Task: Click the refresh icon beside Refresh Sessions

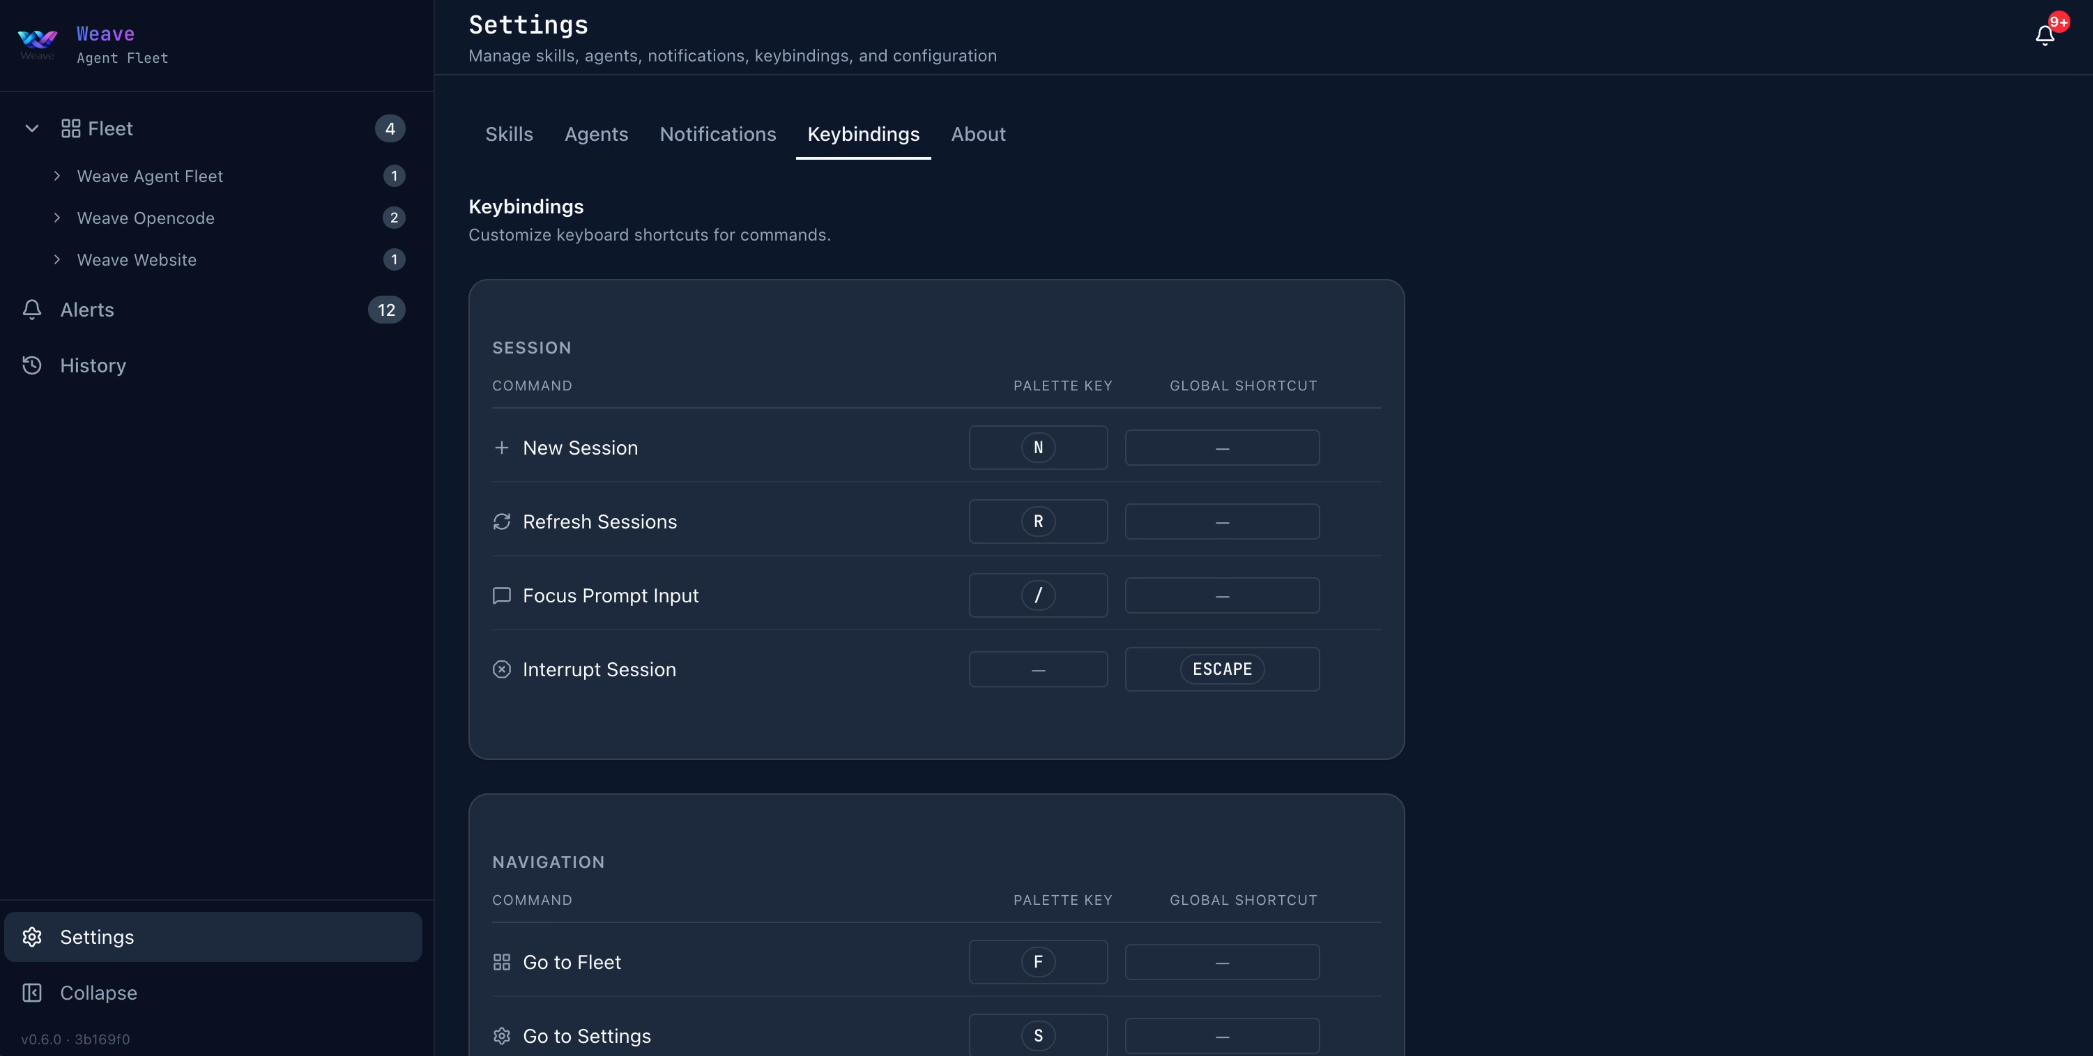Action: click(502, 521)
